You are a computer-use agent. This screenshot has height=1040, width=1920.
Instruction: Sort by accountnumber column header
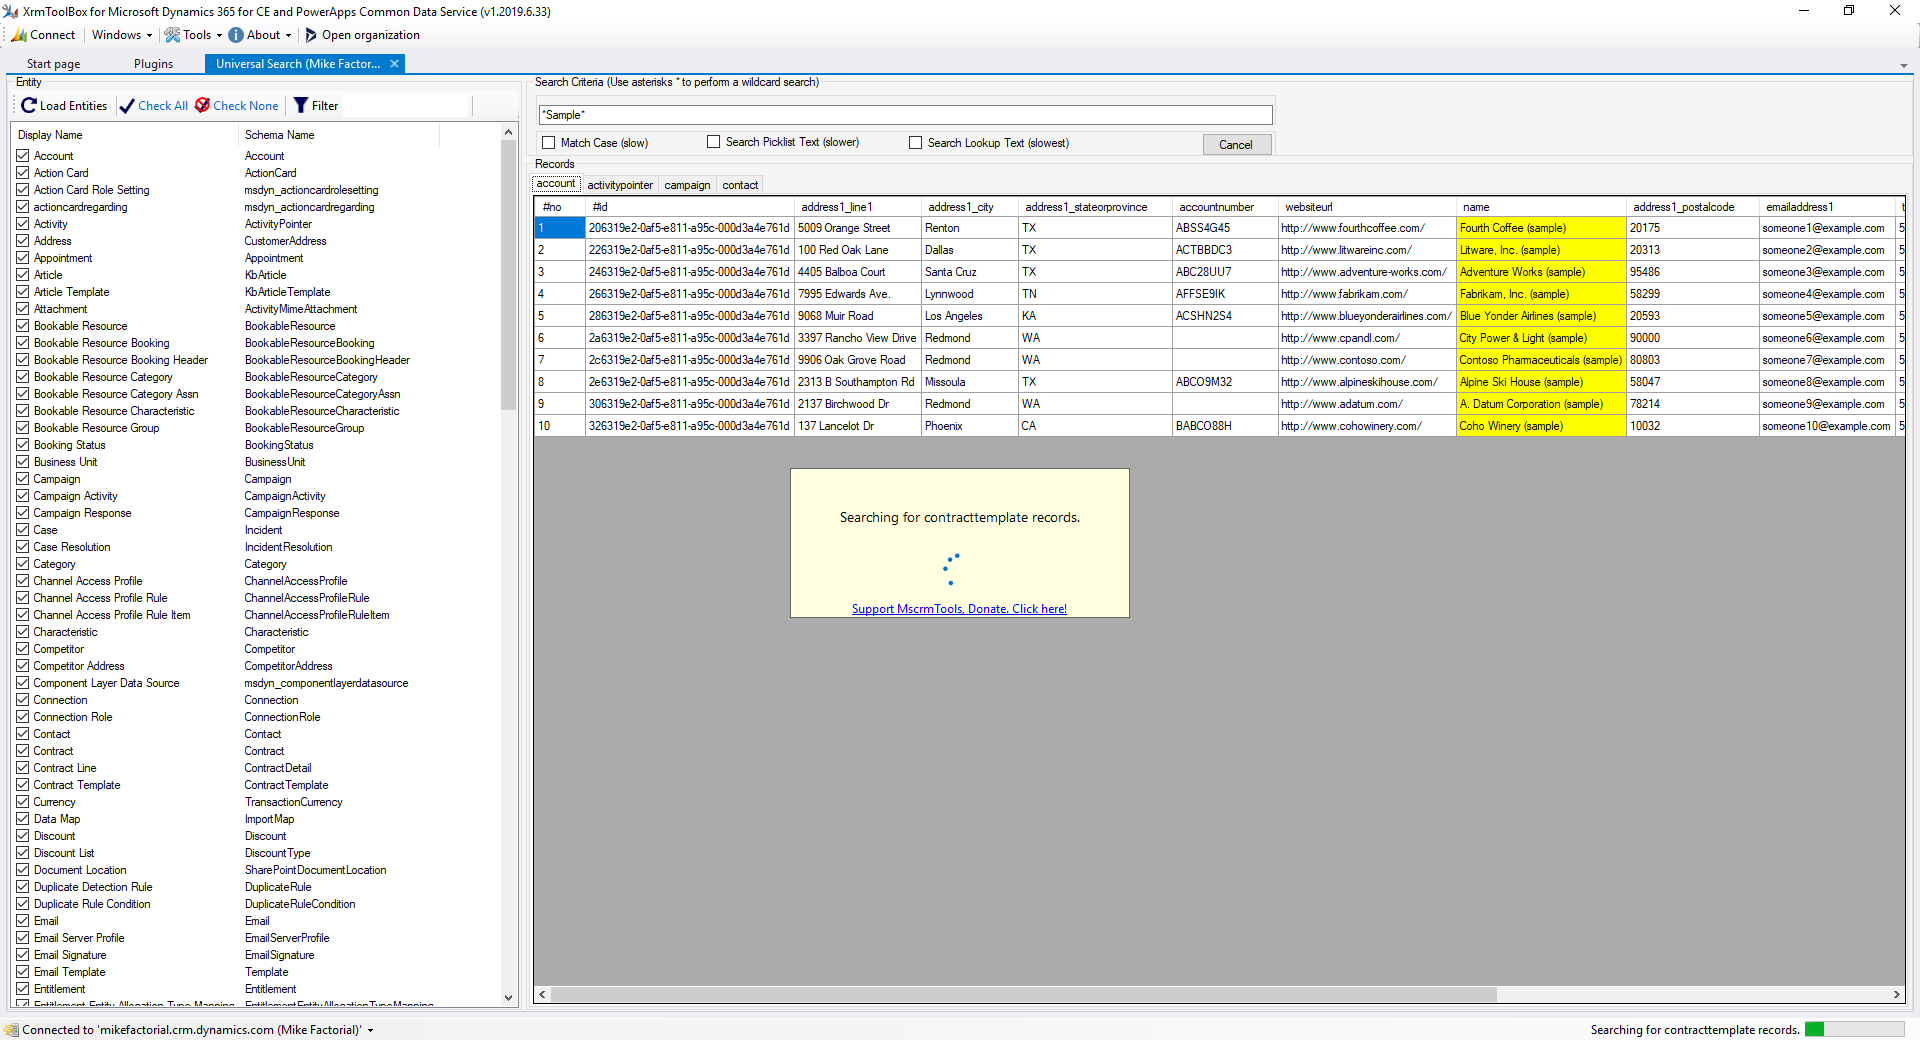pos(1225,207)
